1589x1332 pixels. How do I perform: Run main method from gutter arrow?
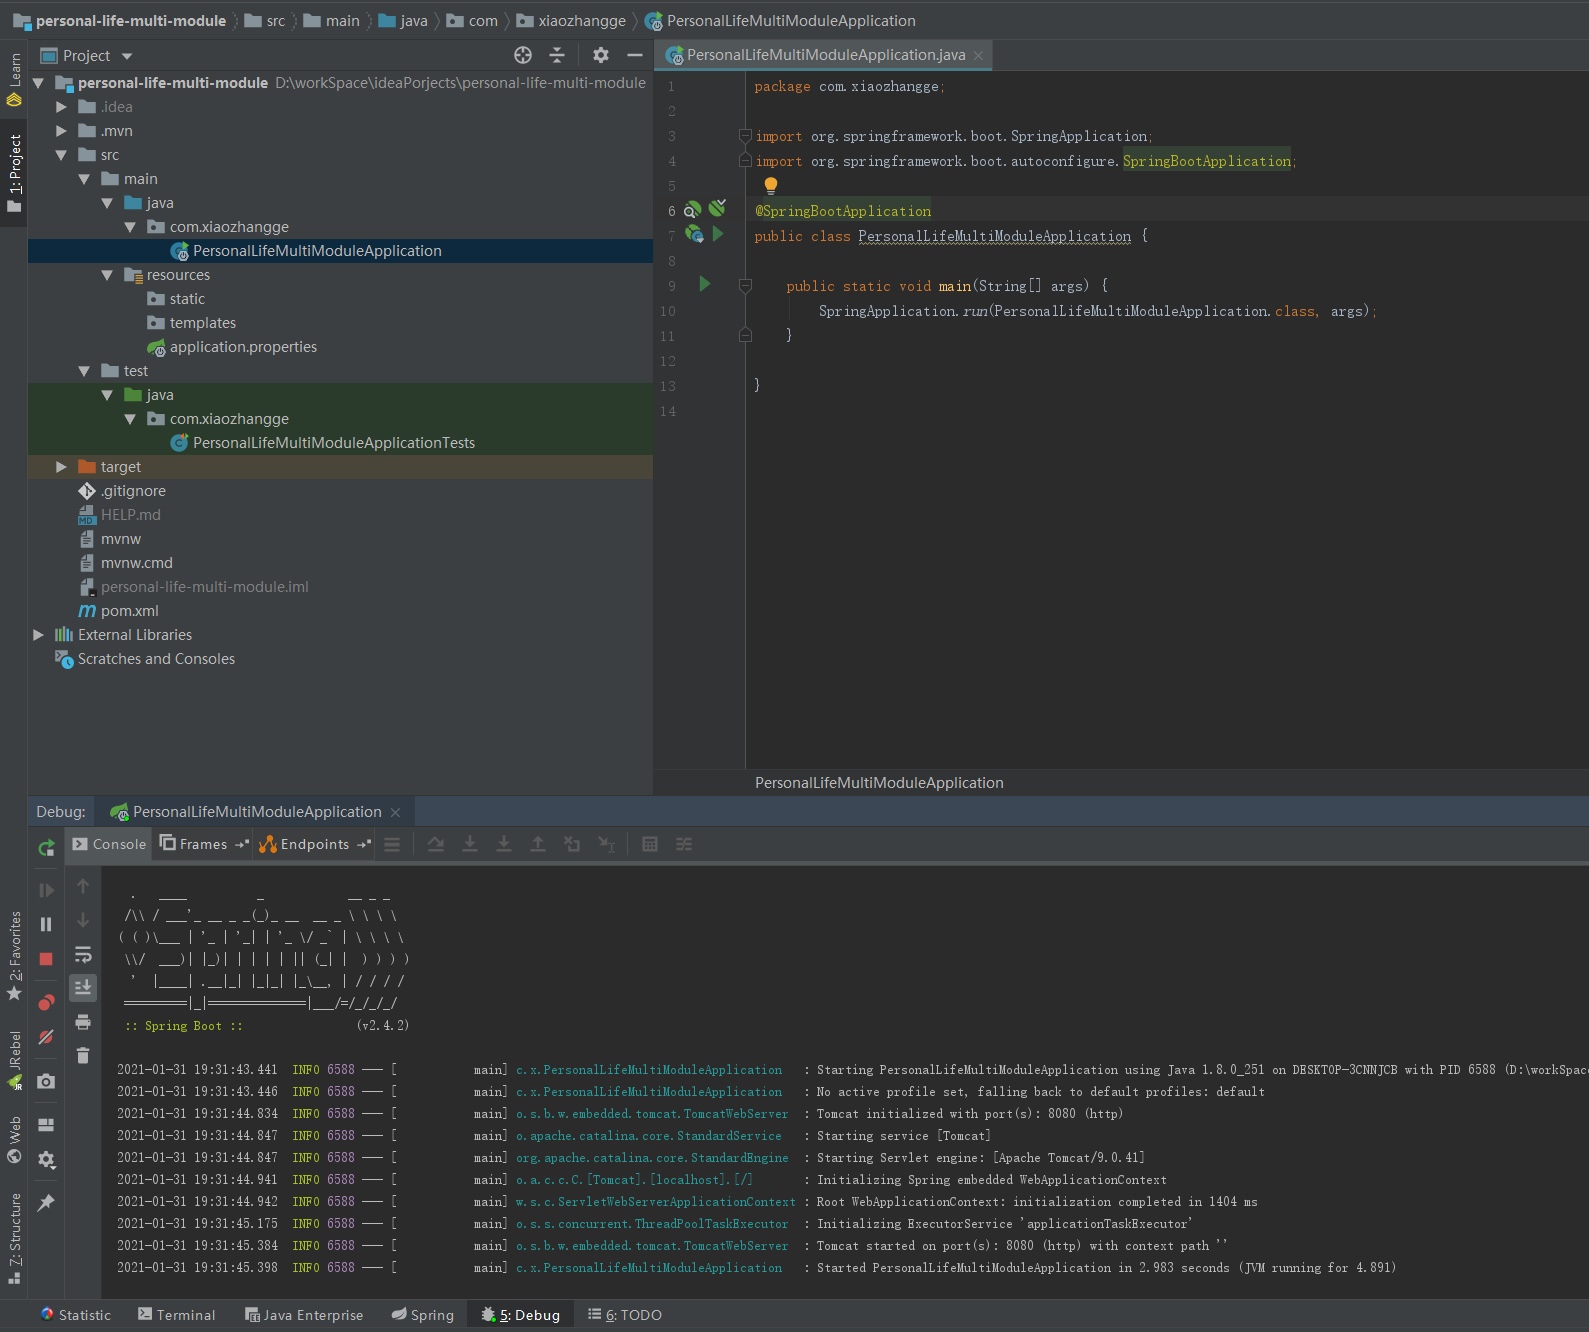point(705,285)
